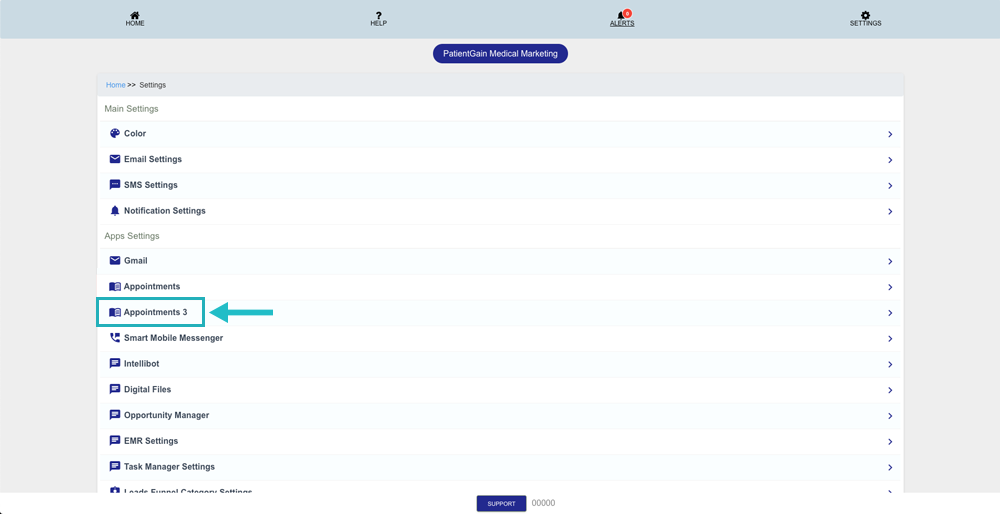The image size is (1000, 514).
Task: Open the Color settings label
Action: 135,133
